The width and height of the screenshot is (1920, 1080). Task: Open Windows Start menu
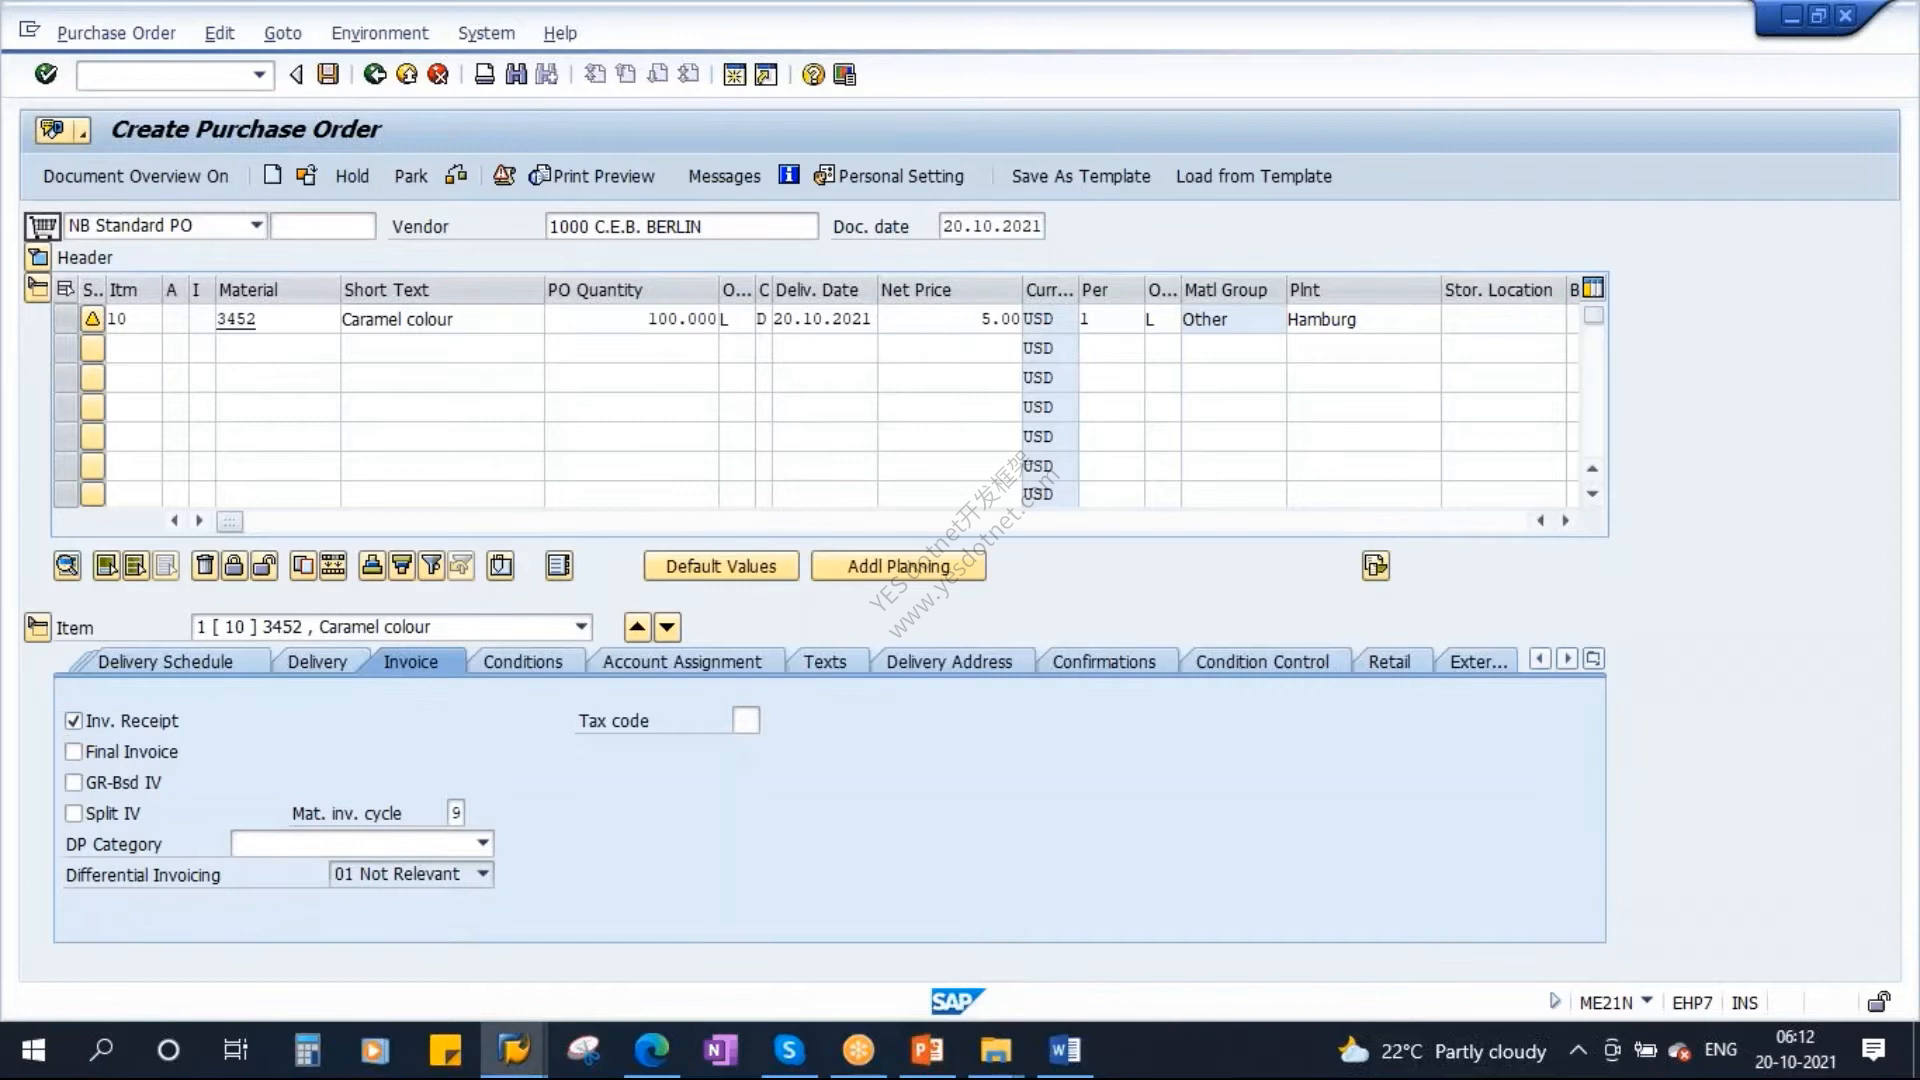[34, 1050]
